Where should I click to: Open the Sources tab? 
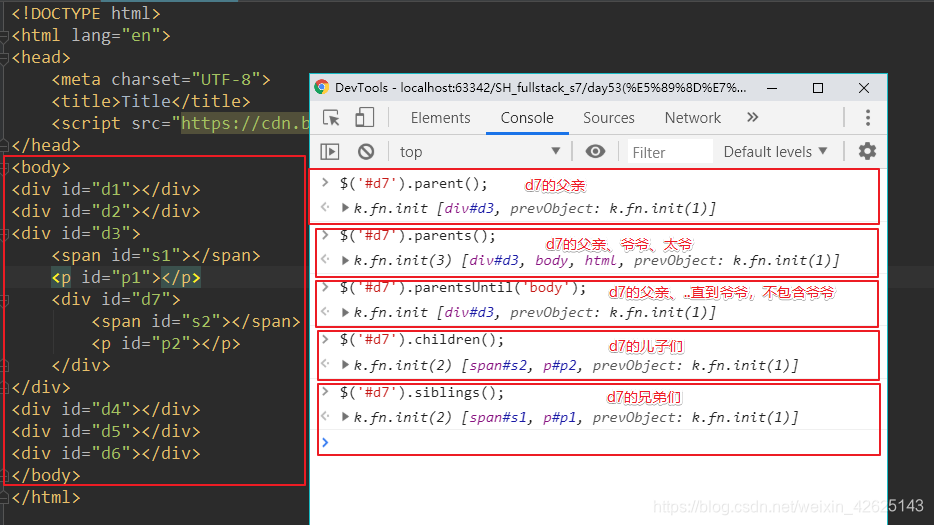click(608, 118)
